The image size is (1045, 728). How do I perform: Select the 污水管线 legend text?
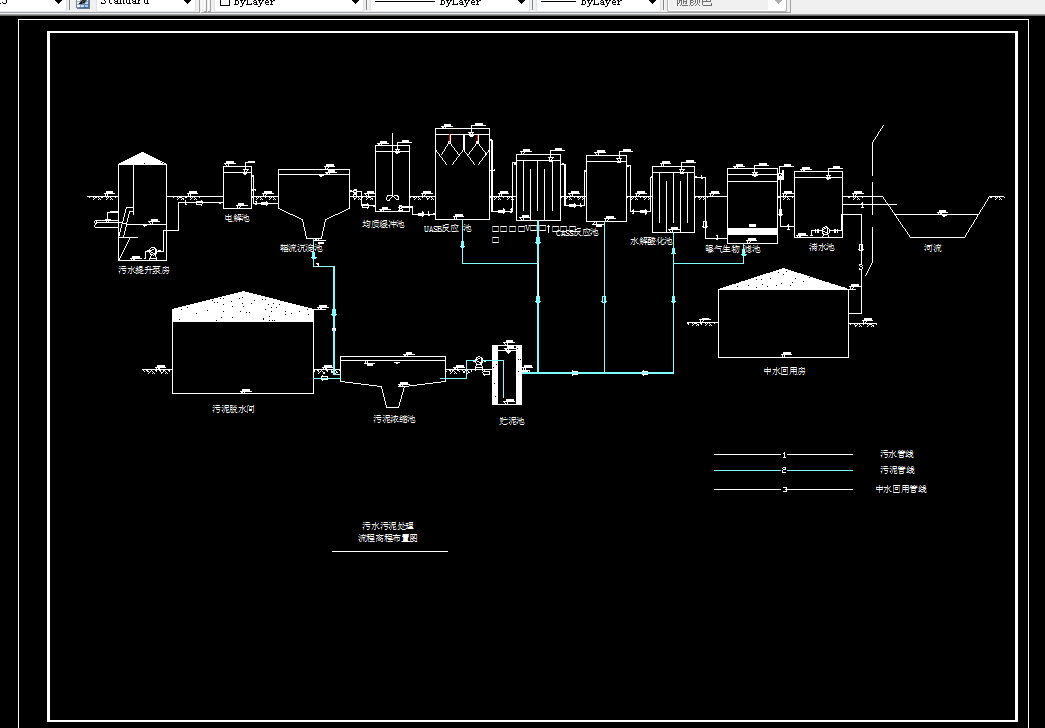coord(896,454)
